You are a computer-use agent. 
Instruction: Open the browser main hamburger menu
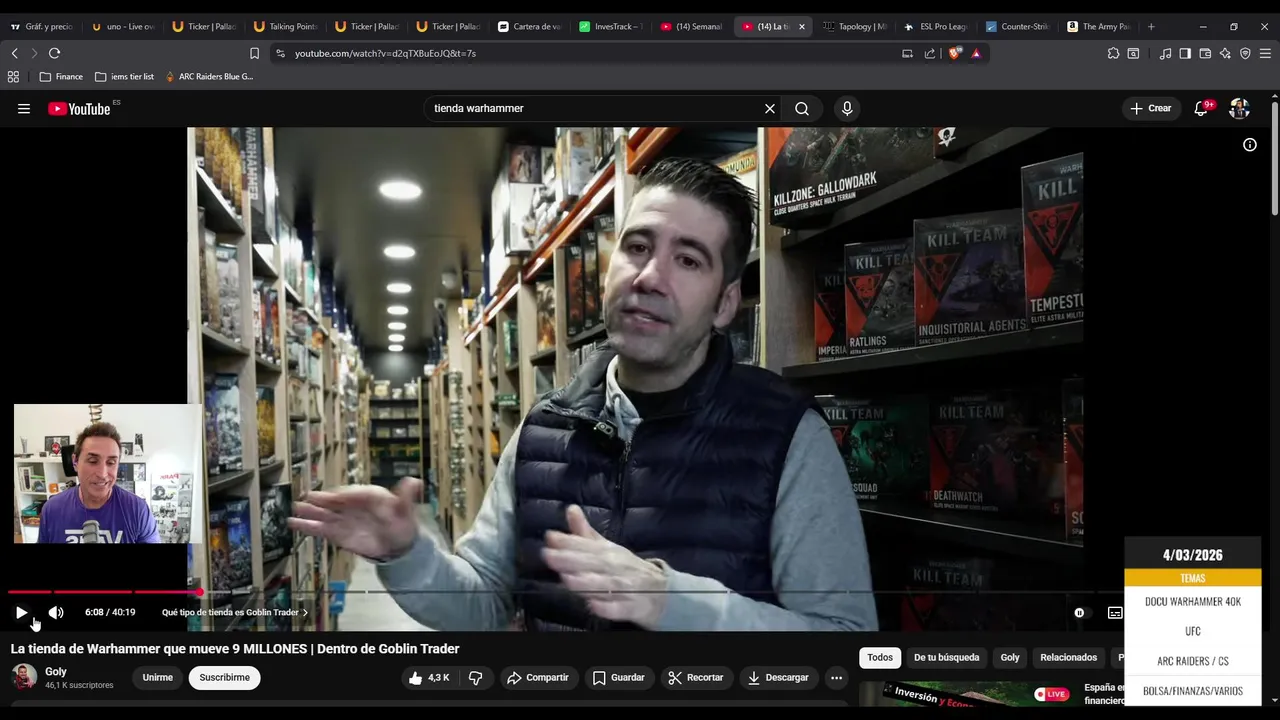(x=1265, y=53)
